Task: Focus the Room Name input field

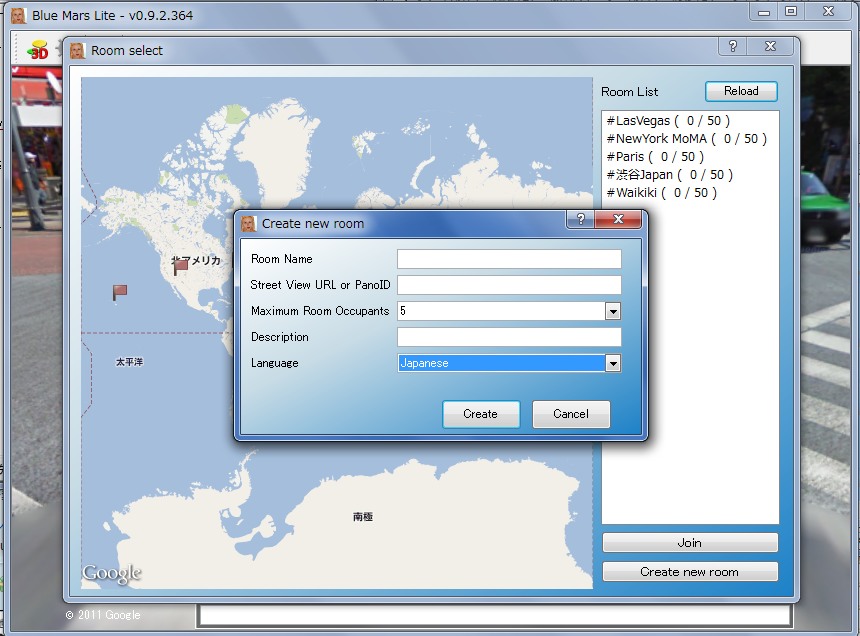Action: [509, 259]
